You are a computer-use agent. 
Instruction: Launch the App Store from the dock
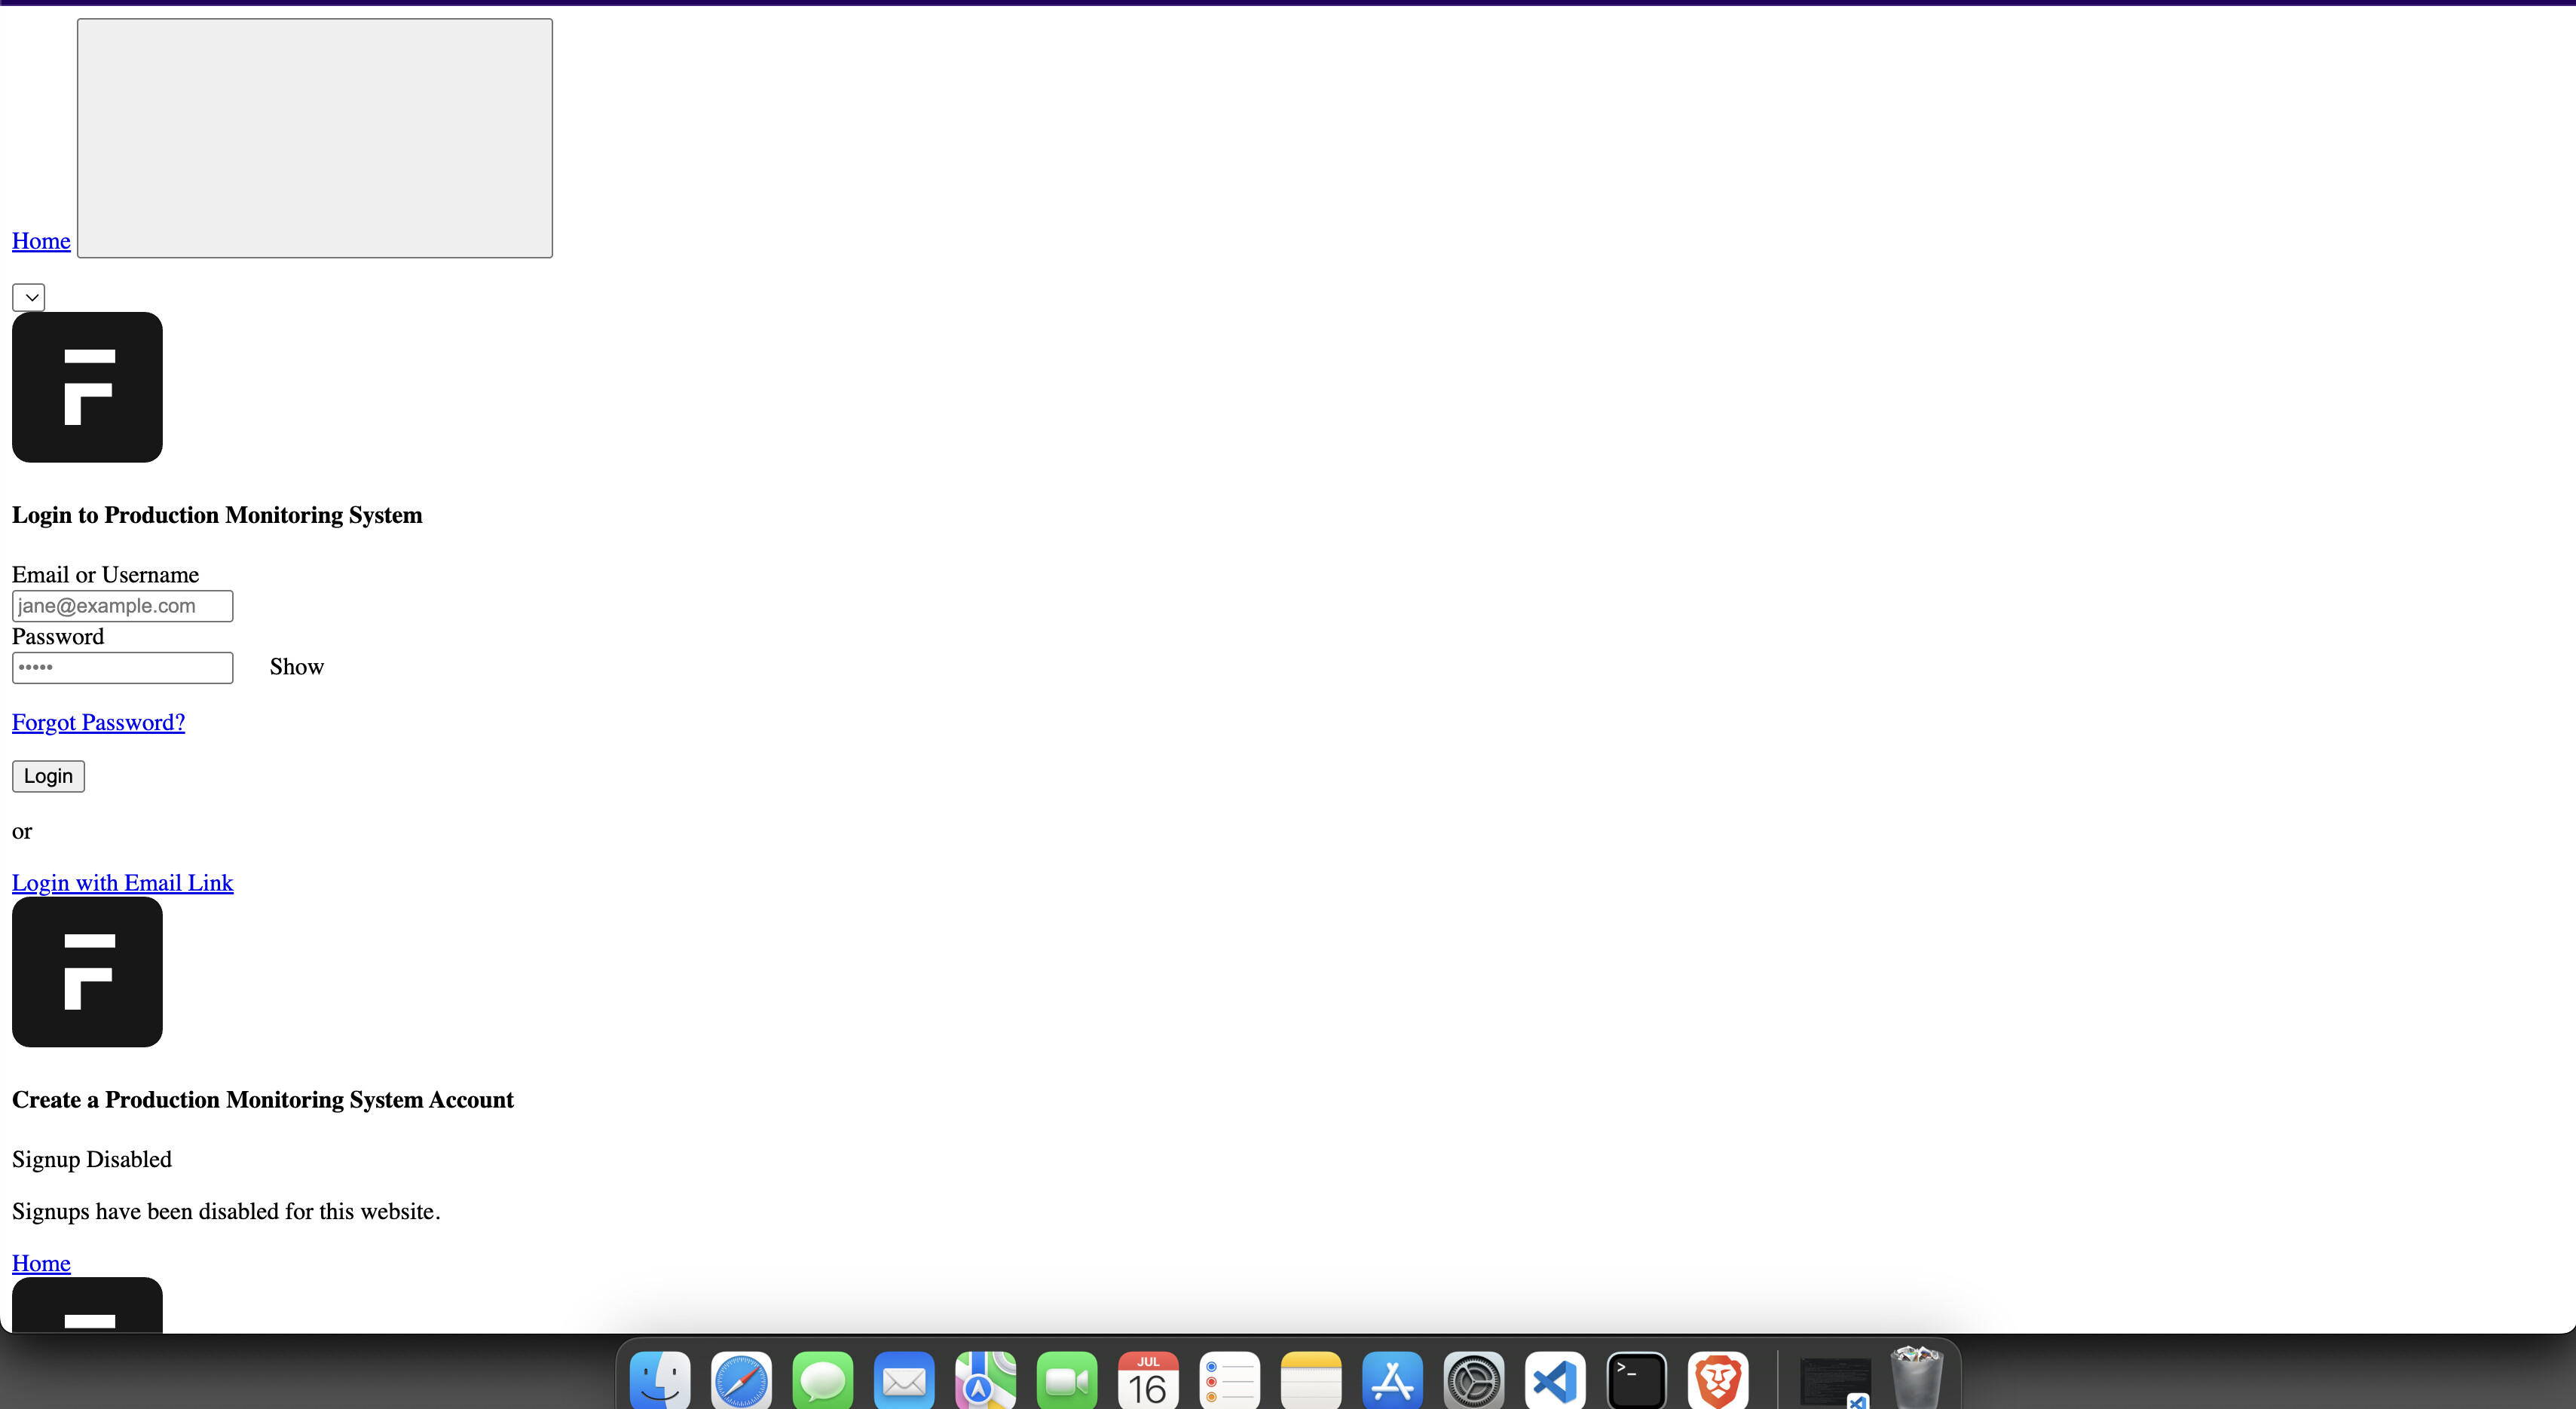coord(1392,1381)
